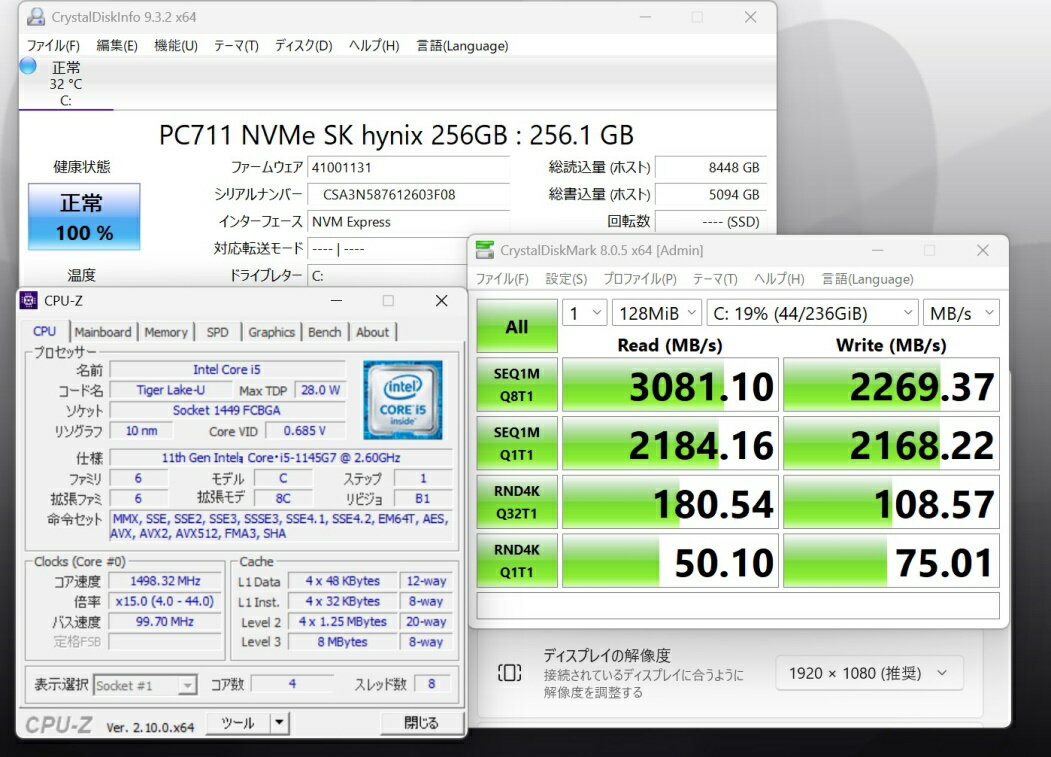Click the 閉じる button in CPU-Z
Image resolution: width=1051 pixels, height=757 pixels.
point(422,723)
